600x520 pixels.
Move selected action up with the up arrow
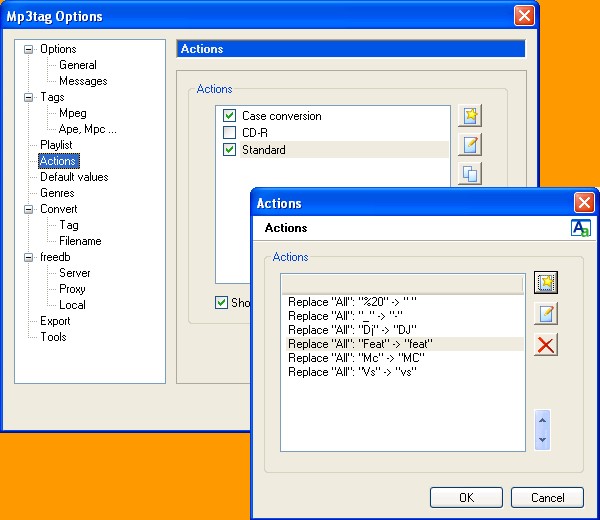point(543,419)
